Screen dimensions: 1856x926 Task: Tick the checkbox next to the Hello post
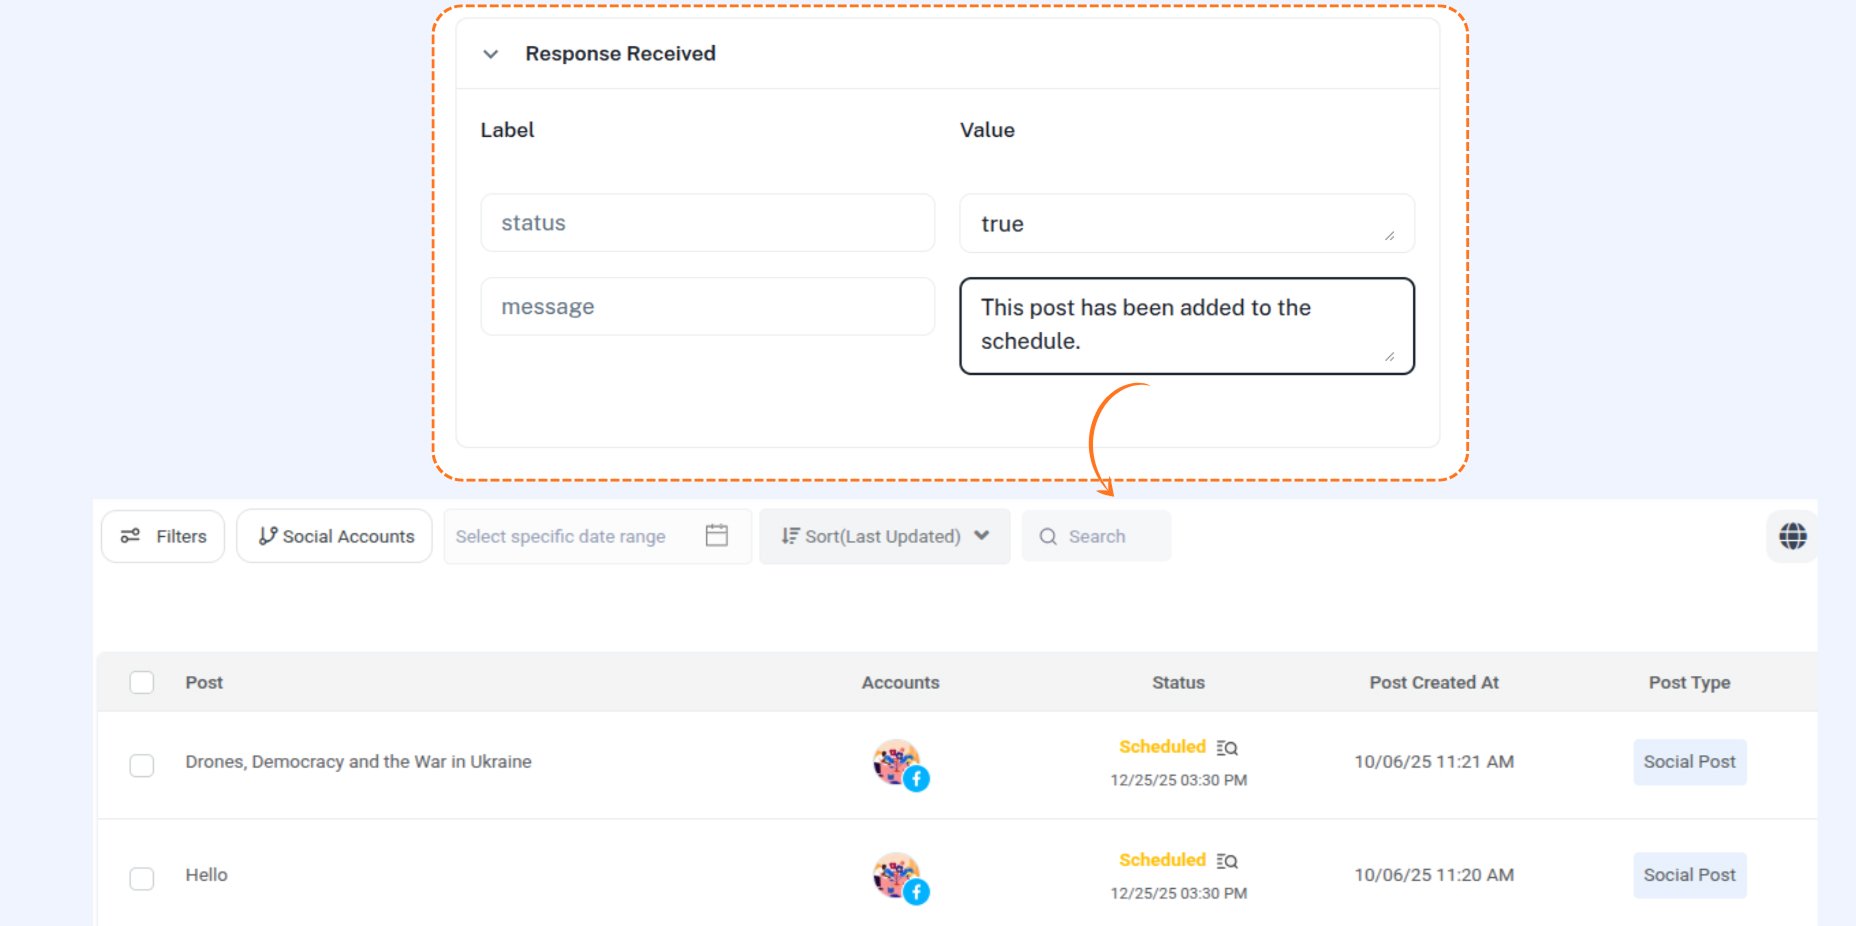point(141,878)
